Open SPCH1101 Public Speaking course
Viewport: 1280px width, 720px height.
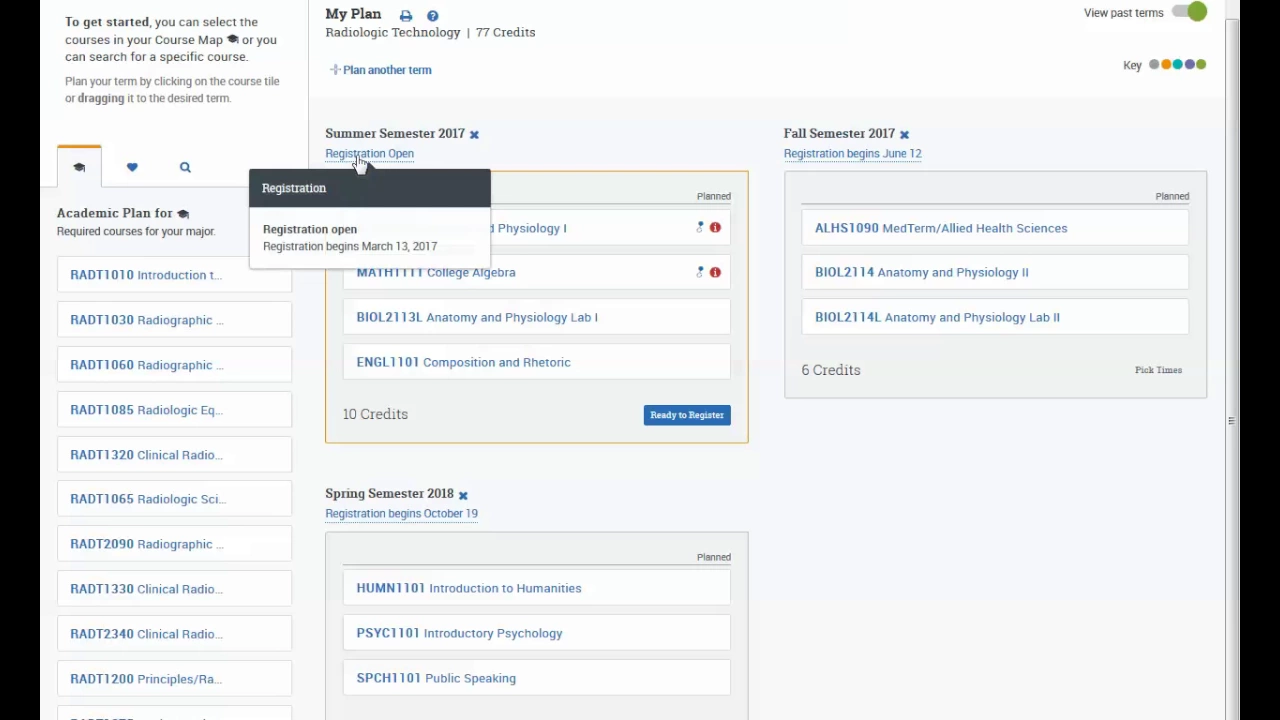coord(536,678)
